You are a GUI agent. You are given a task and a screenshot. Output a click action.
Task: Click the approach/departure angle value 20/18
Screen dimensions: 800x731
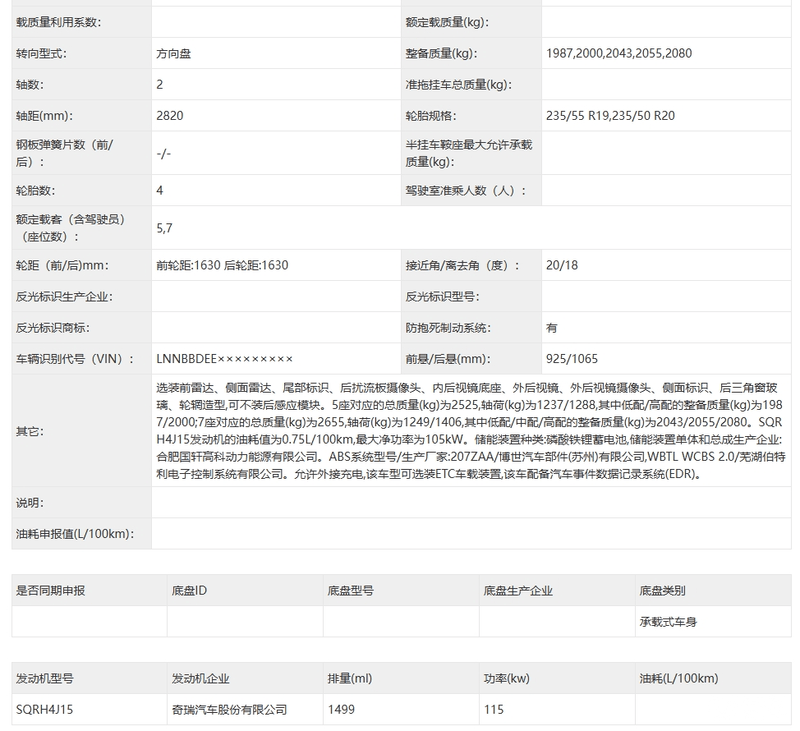562,266
